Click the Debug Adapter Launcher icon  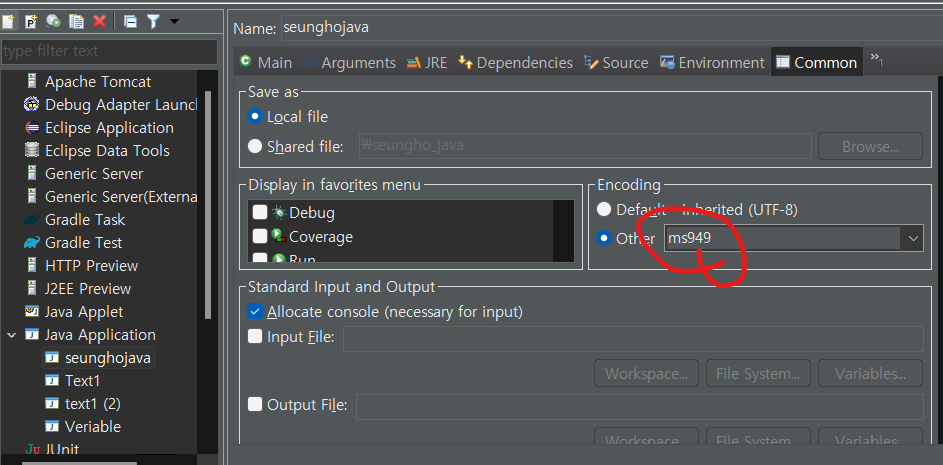pos(31,104)
